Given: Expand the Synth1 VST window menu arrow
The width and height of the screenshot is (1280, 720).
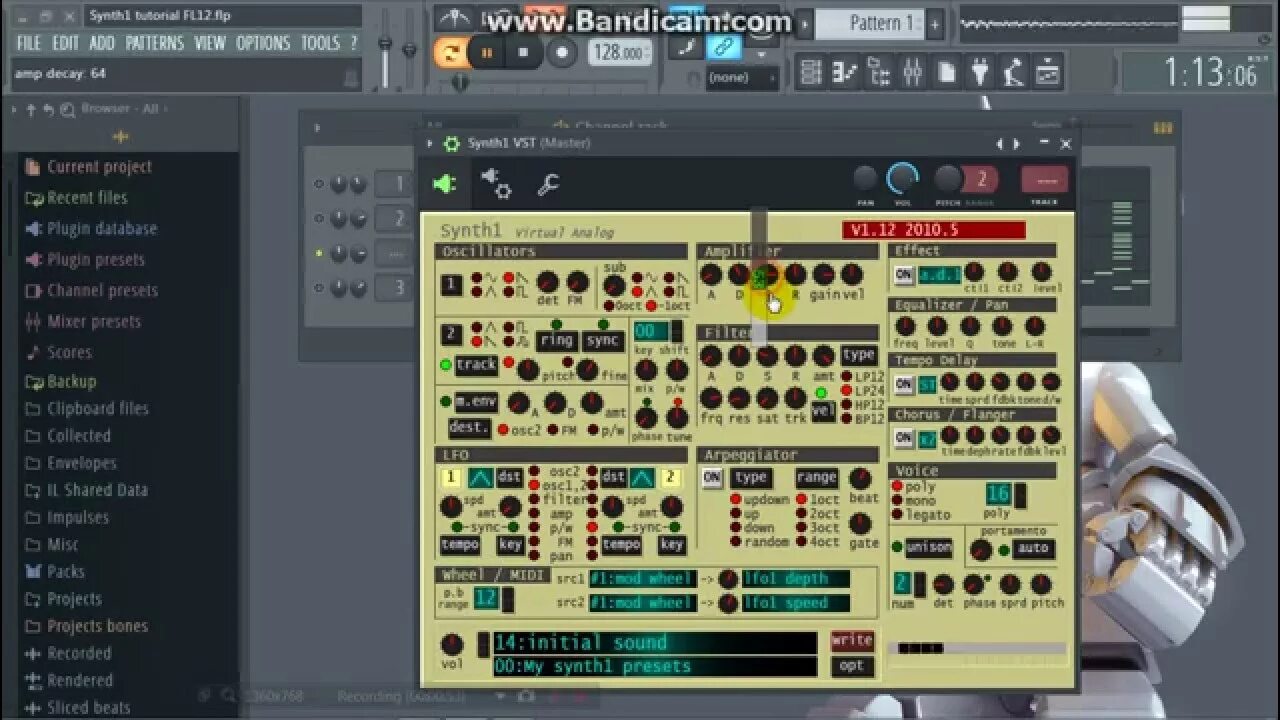Looking at the screenshot, I should (x=430, y=144).
